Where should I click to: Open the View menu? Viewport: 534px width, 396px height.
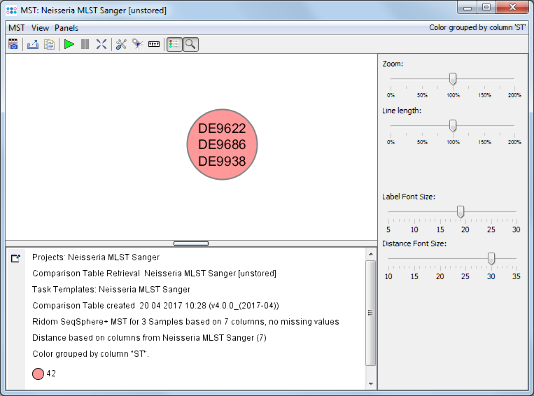point(40,28)
